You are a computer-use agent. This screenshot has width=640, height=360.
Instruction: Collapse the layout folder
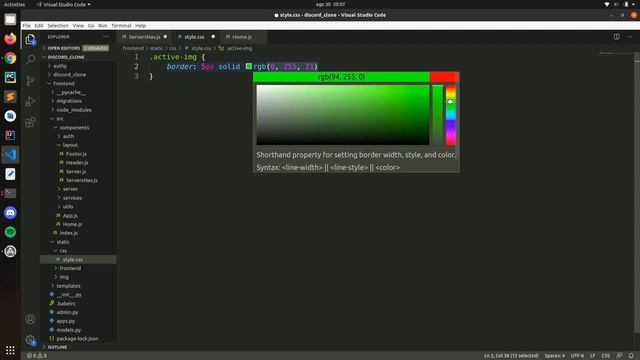click(x=70, y=145)
